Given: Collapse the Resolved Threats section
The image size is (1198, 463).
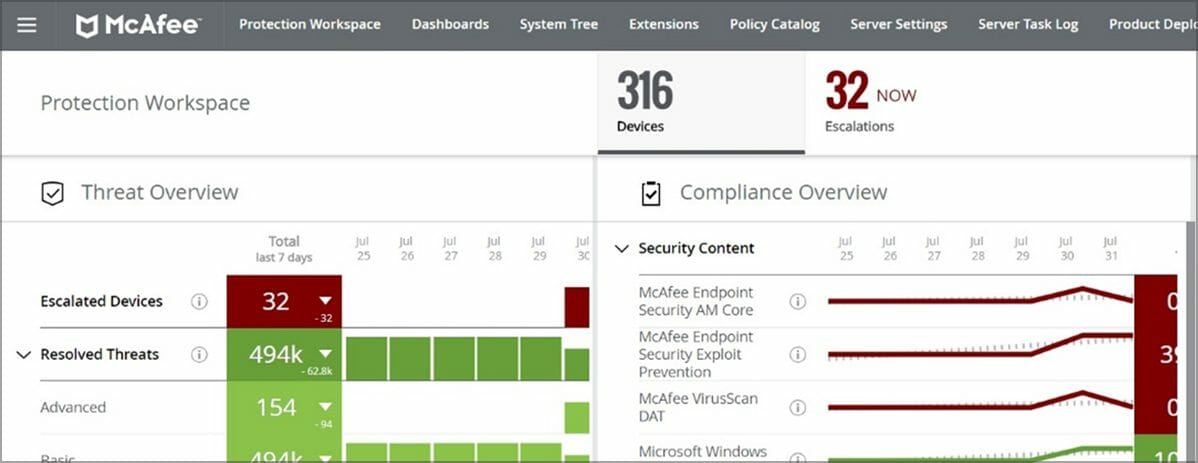Looking at the screenshot, I should pos(24,355).
